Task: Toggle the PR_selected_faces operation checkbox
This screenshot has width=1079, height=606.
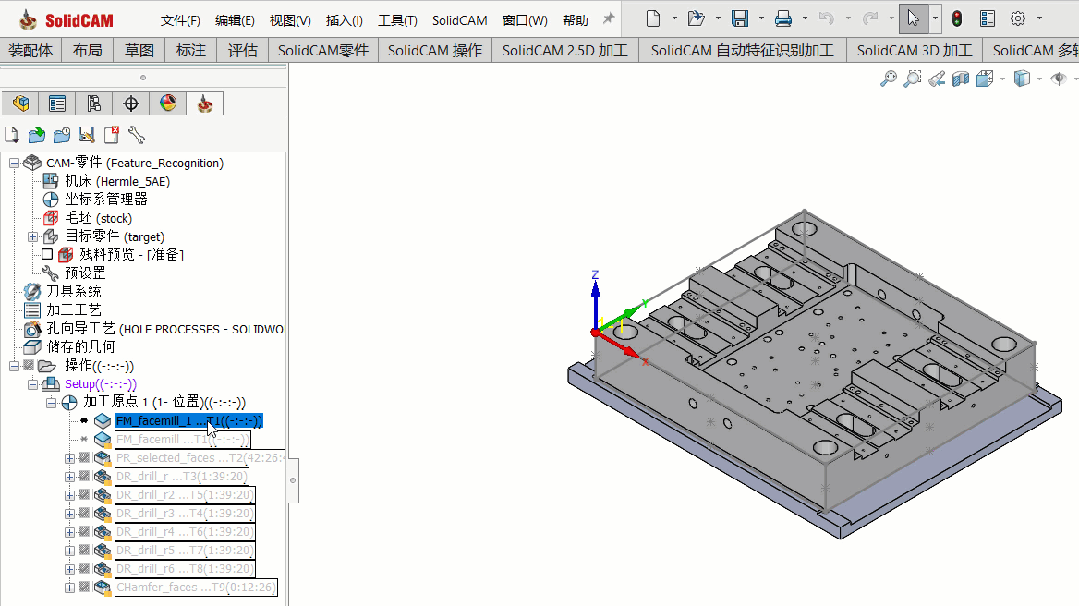Action: click(x=84, y=457)
